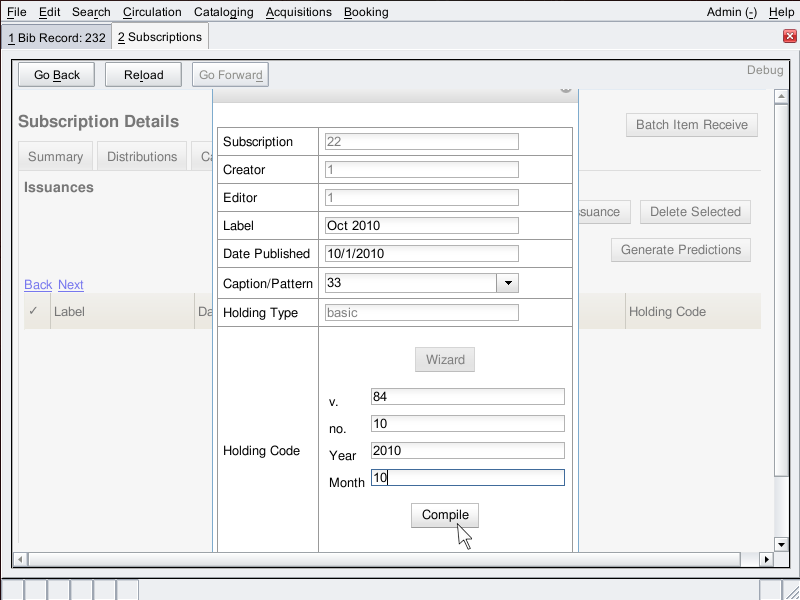The height and width of the screenshot is (600, 800).
Task: Select the Distributions tab
Action: point(142,157)
